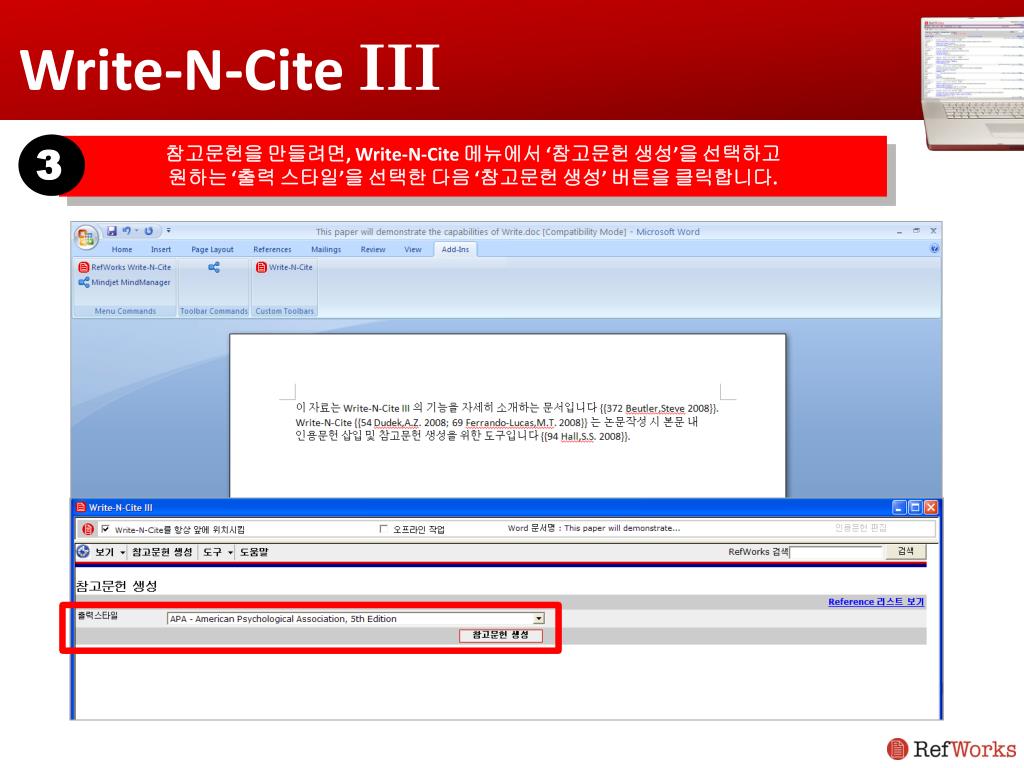Launch RefWorks Write-N-Cite menu command

(125, 267)
